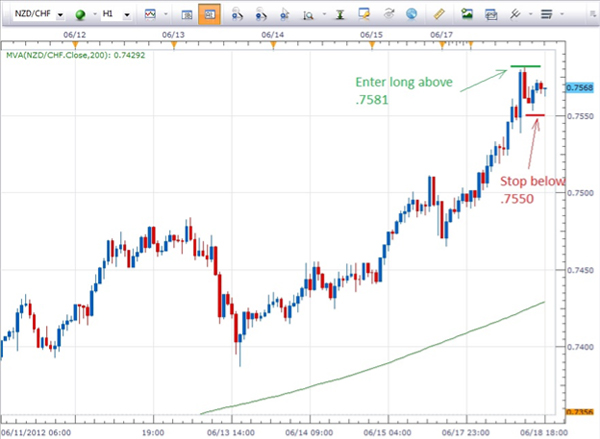Open the NZD/CHF symbol dropdown

tap(60, 15)
